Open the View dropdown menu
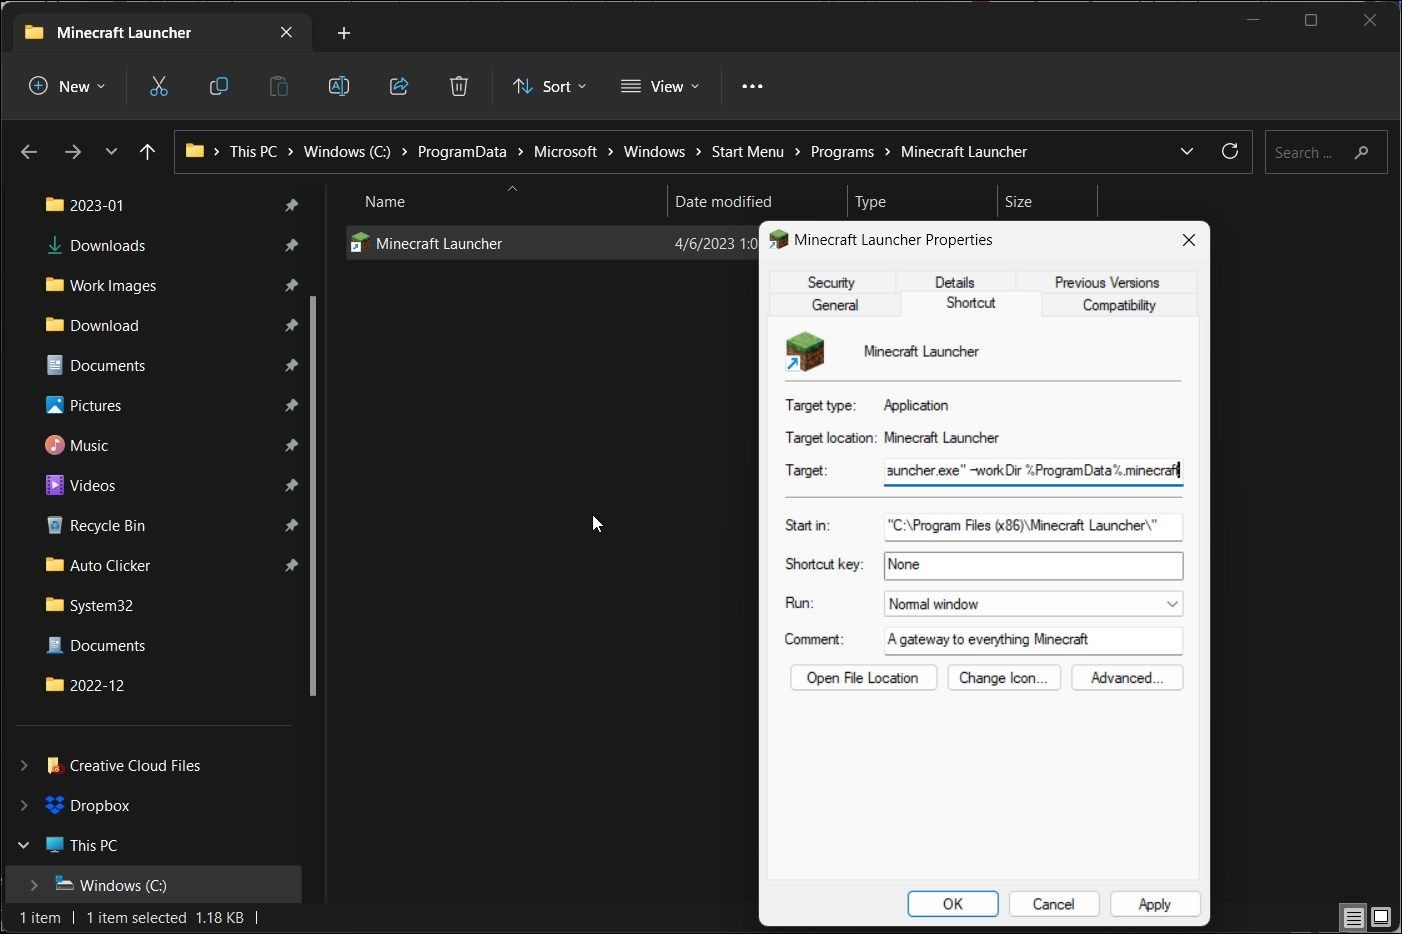The height and width of the screenshot is (934, 1402). tap(660, 86)
